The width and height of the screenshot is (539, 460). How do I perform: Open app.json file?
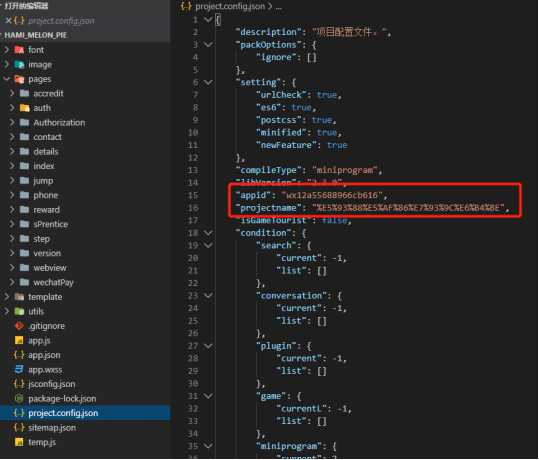[x=44, y=355]
